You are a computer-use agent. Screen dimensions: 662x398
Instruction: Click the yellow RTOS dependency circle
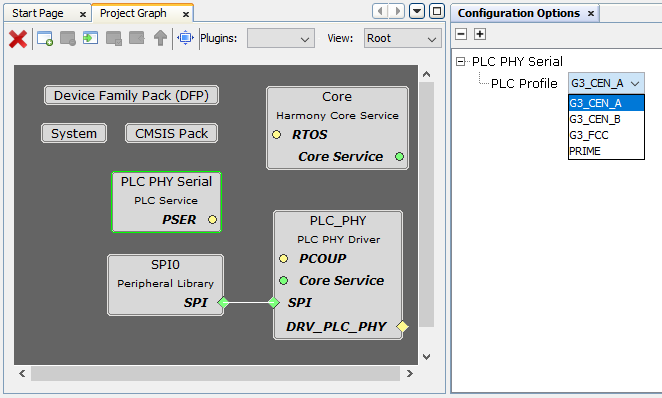tap(277, 135)
